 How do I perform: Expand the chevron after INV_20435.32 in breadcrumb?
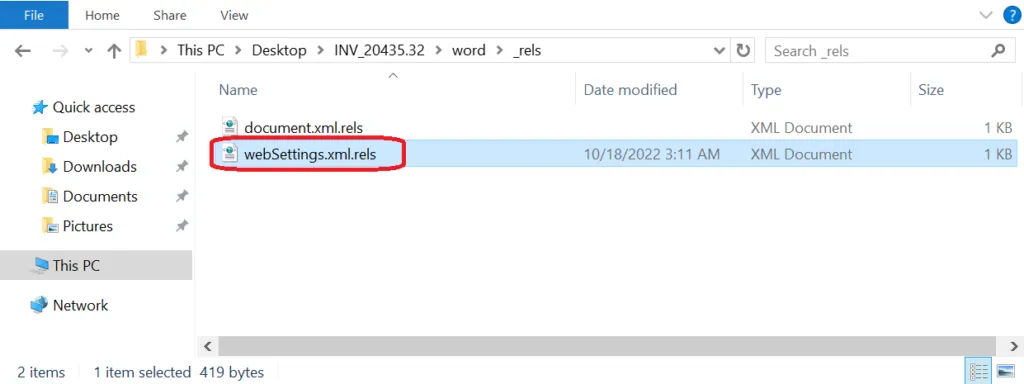[x=438, y=51]
